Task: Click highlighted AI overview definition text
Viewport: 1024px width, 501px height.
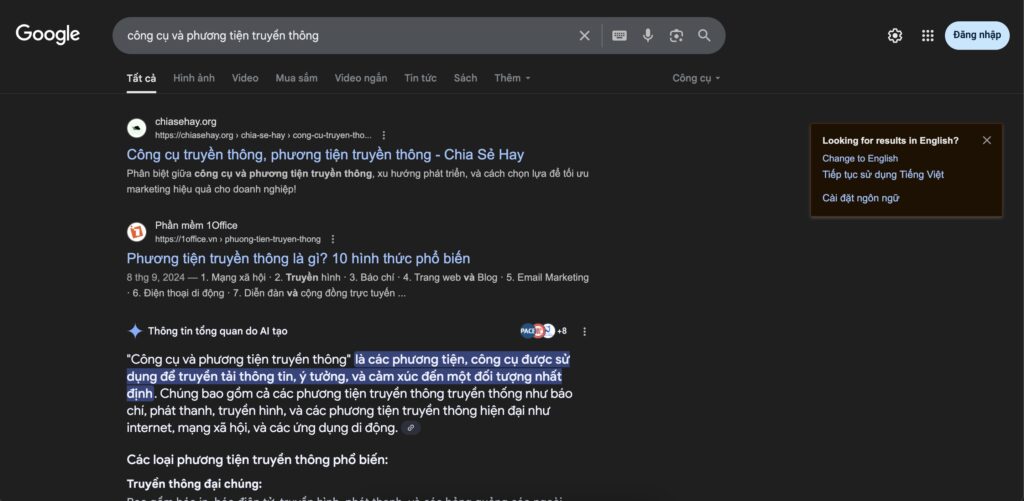Action: coord(349,377)
